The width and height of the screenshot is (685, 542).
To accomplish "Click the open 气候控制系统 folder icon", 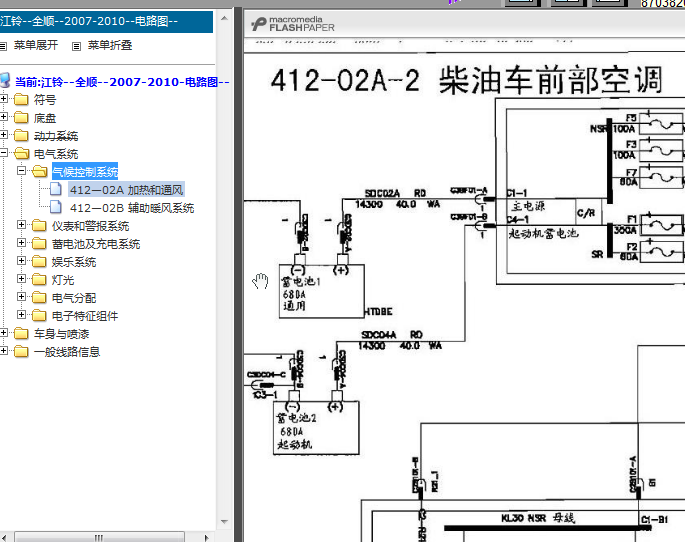I will (39, 171).
